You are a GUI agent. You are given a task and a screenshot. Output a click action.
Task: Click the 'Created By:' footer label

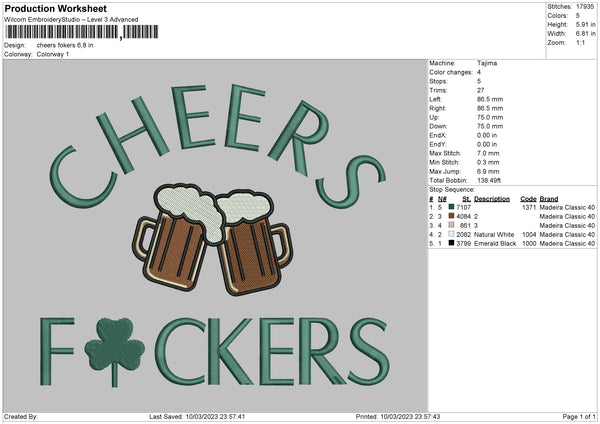(x=21, y=416)
